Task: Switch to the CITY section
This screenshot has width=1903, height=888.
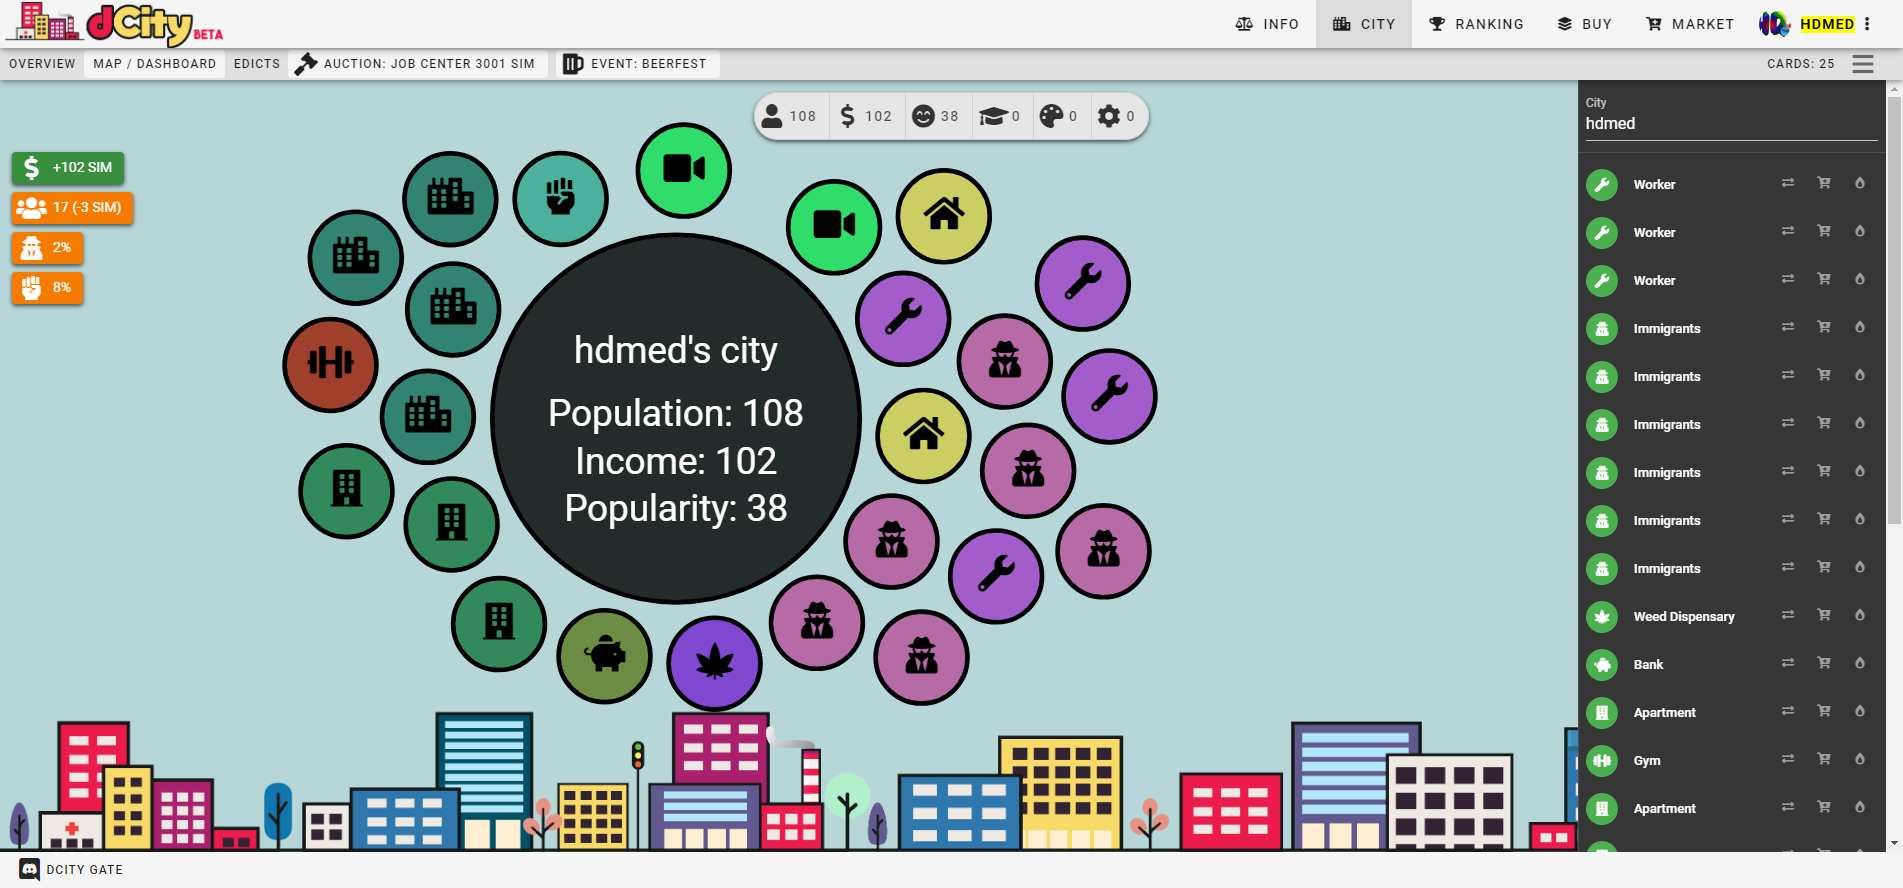Action: coord(1364,24)
